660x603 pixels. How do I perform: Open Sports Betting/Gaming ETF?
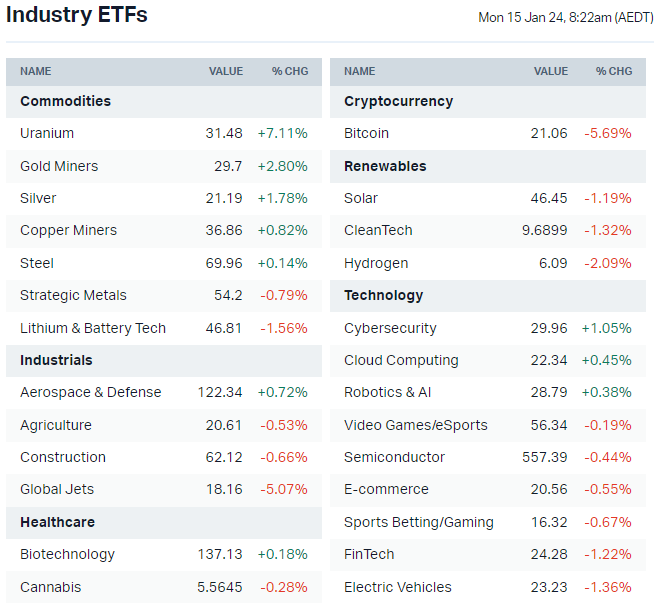pos(418,522)
